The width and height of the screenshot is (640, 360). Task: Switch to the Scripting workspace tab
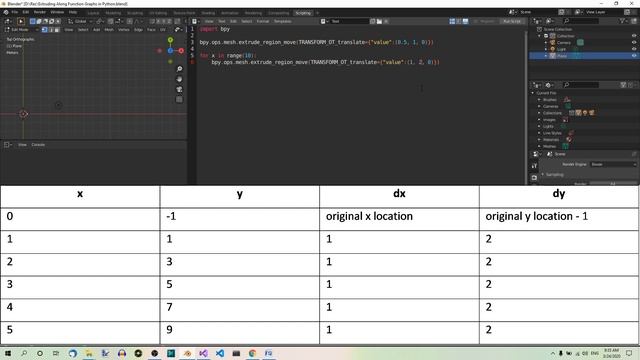pyautogui.click(x=303, y=13)
